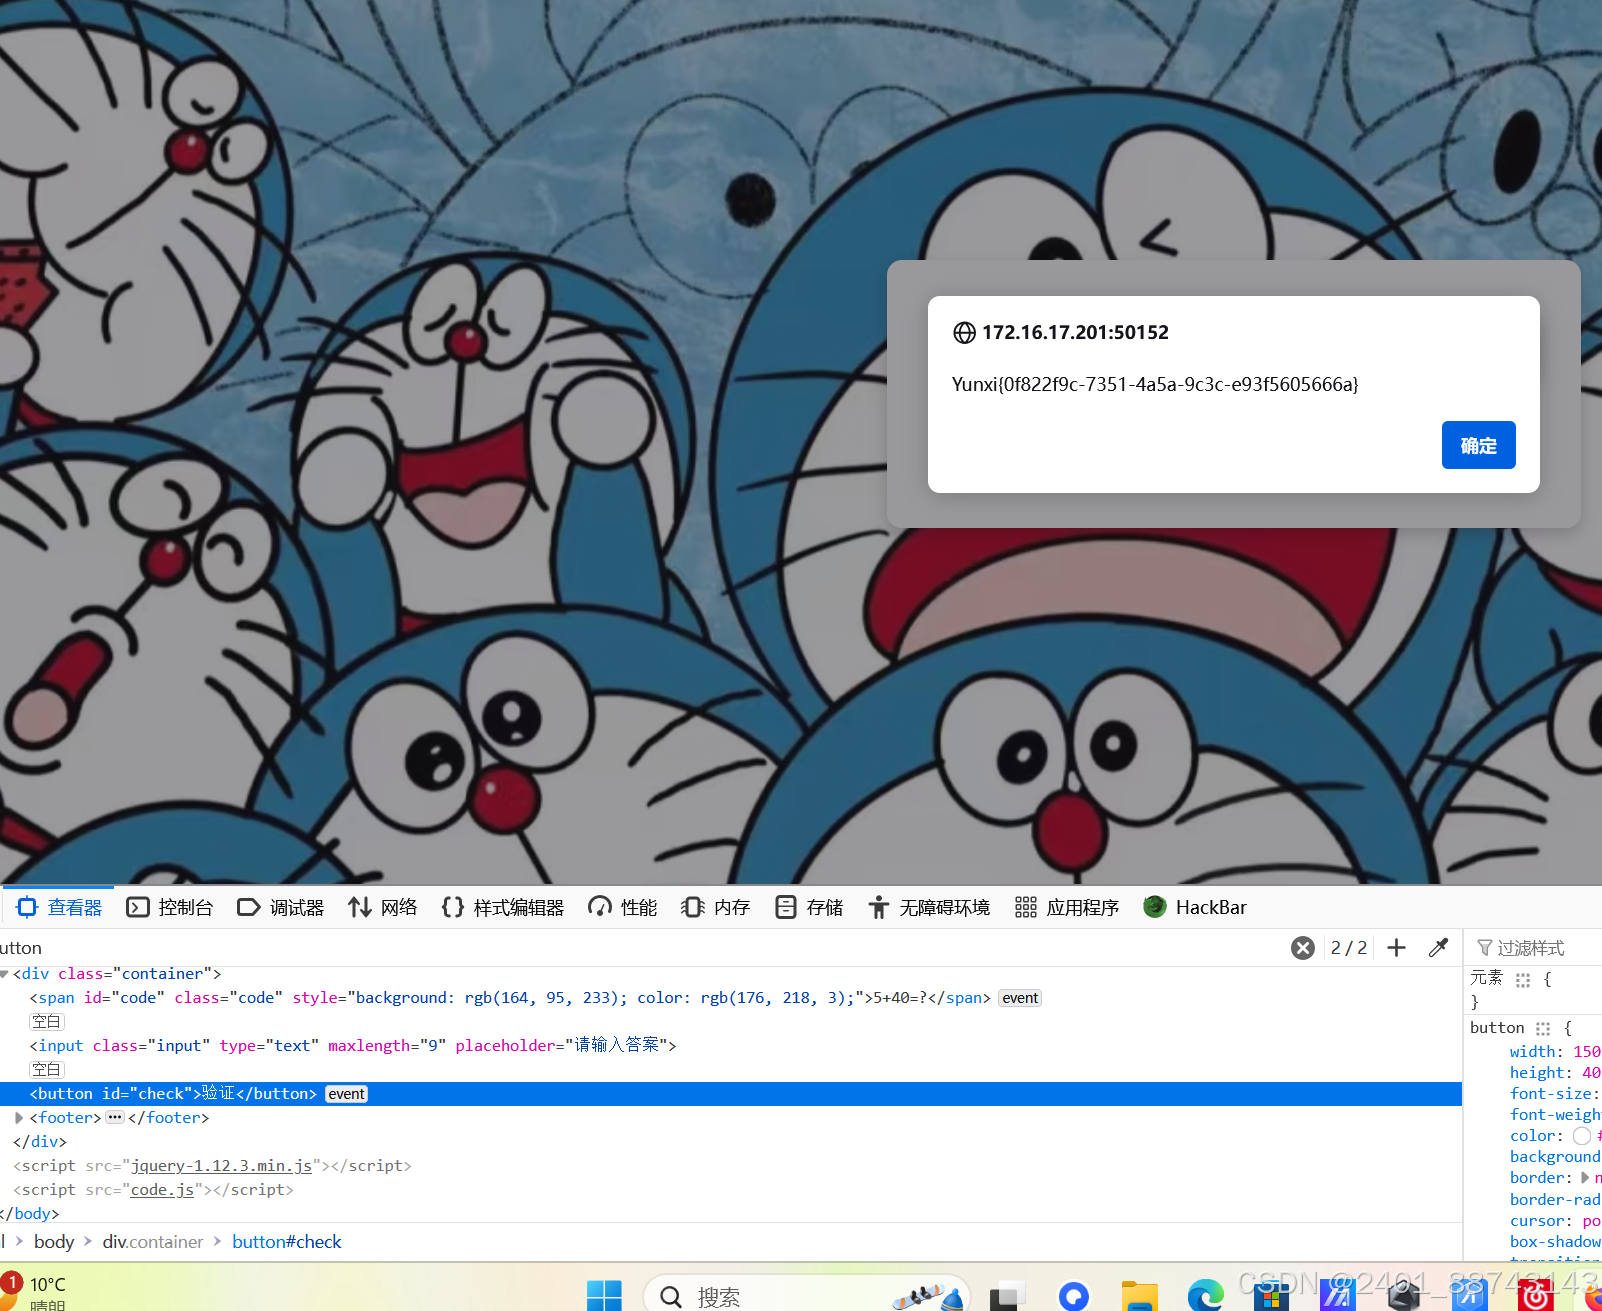The image size is (1602, 1311).
Task: Switch to the 调试器 debugger tab
Action: [x=280, y=907]
